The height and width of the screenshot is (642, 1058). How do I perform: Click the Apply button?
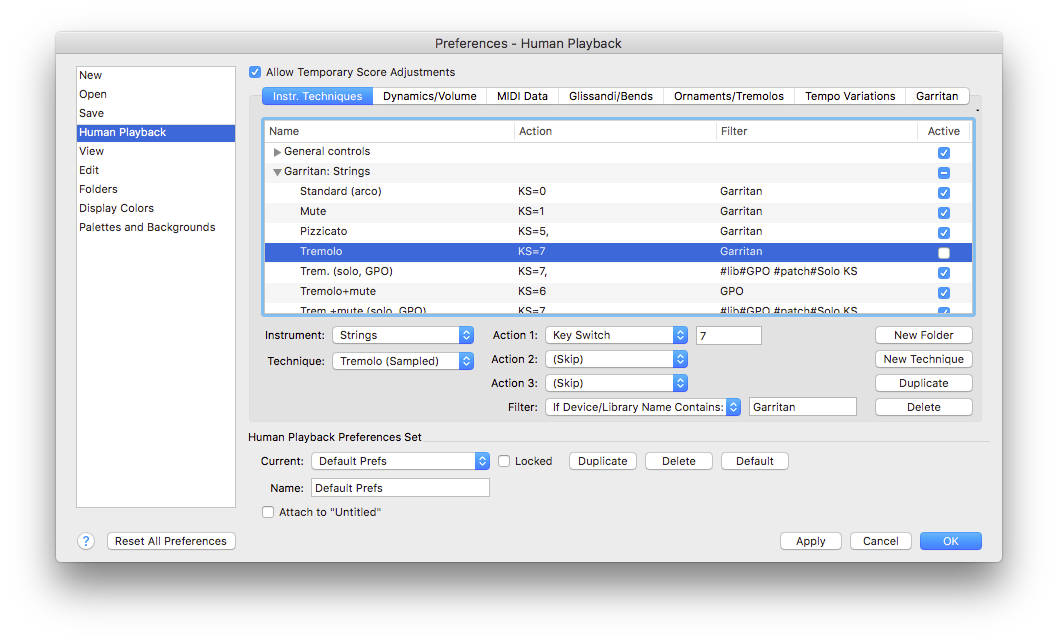[810, 541]
